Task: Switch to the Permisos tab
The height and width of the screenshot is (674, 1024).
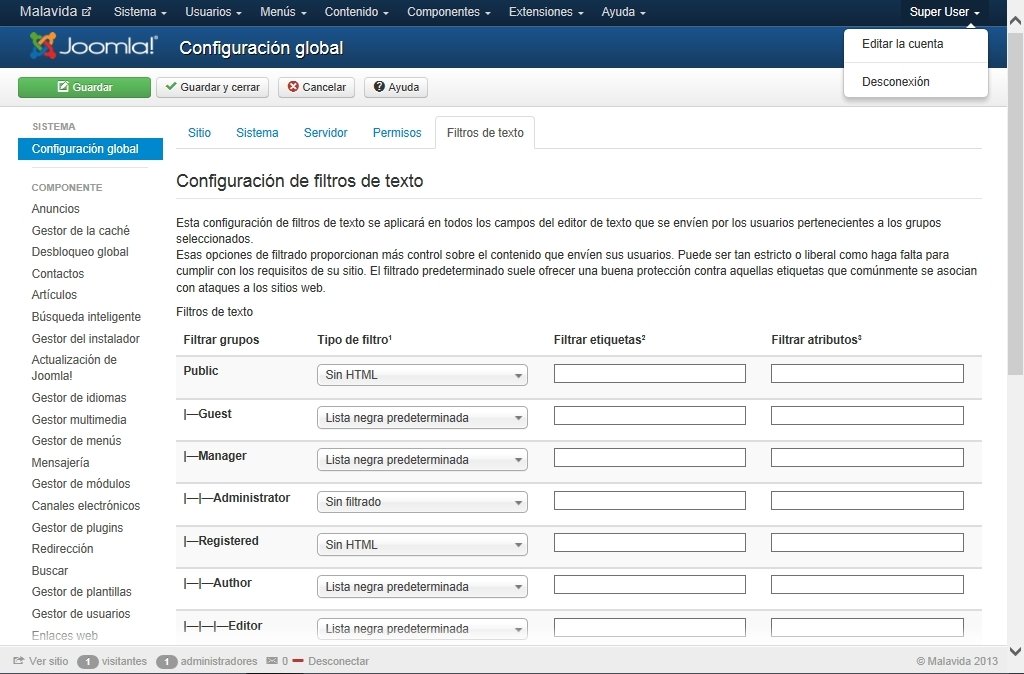Action: [x=397, y=133]
